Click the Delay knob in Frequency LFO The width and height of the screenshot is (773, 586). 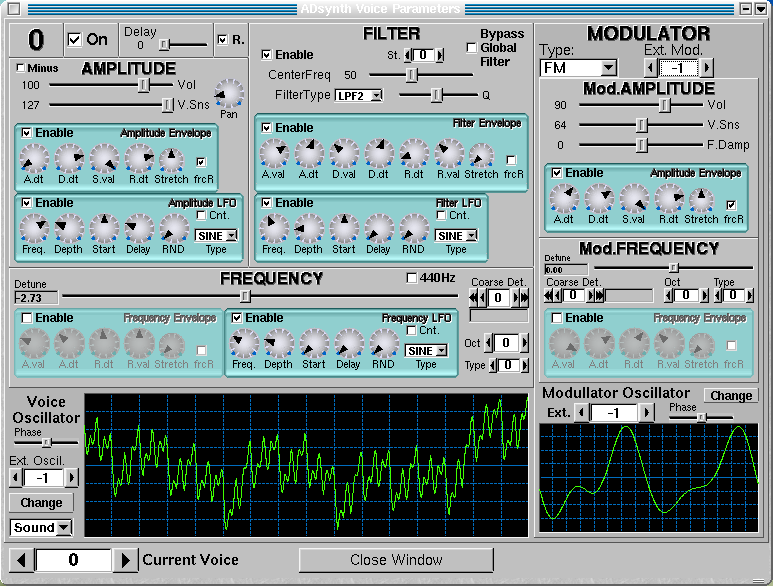tap(349, 343)
